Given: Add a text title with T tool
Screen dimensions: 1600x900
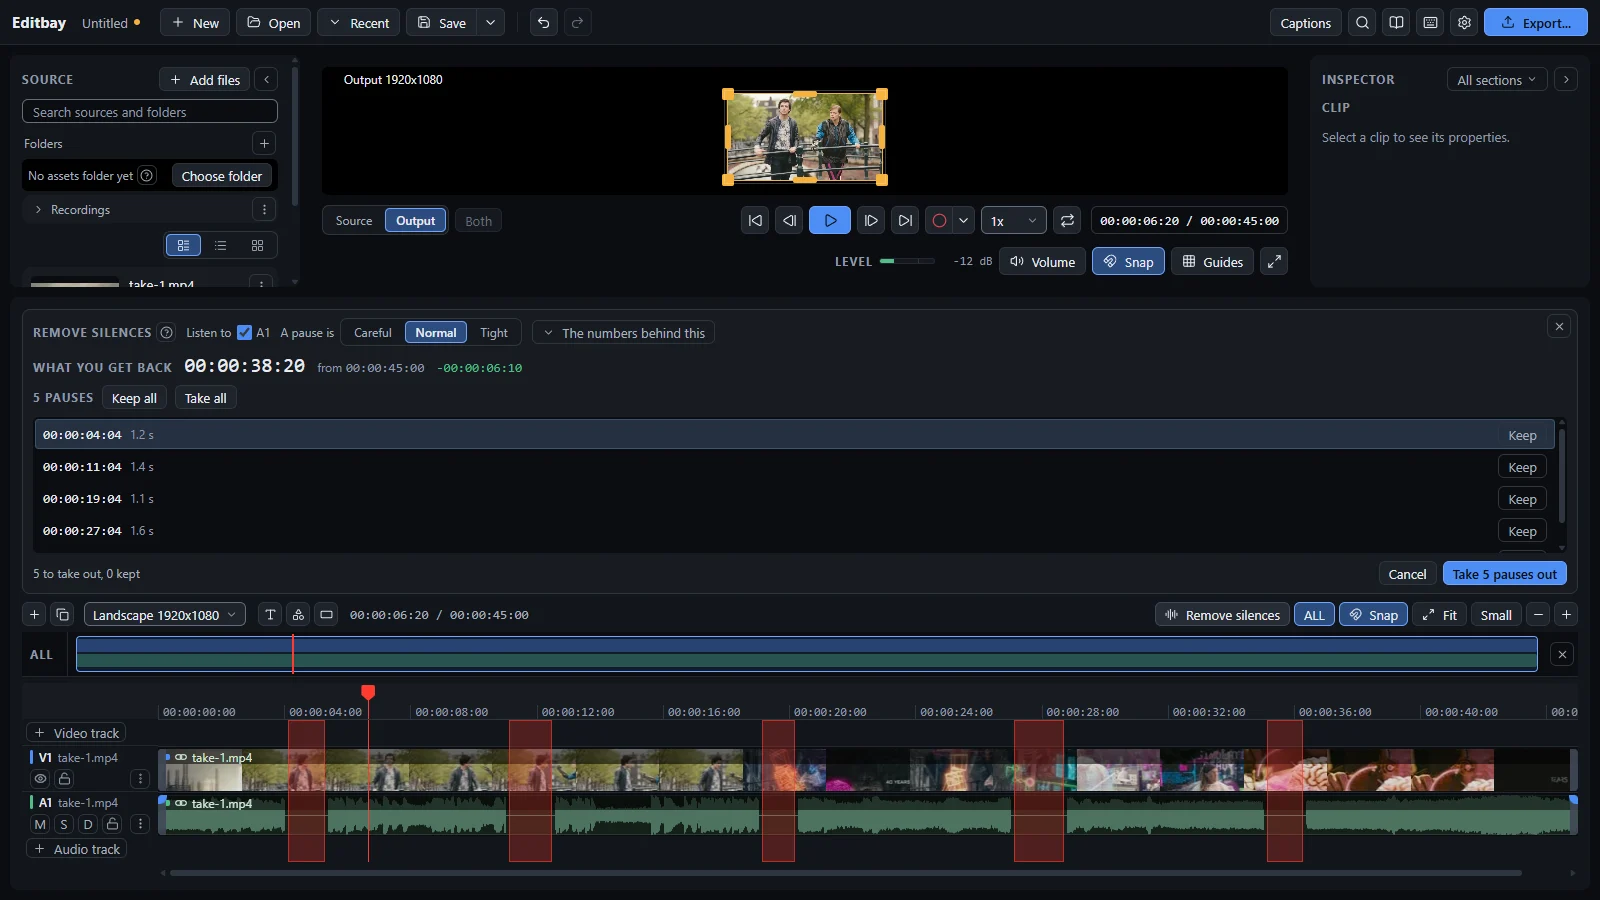Looking at the screenshot, I should (270, 615).
